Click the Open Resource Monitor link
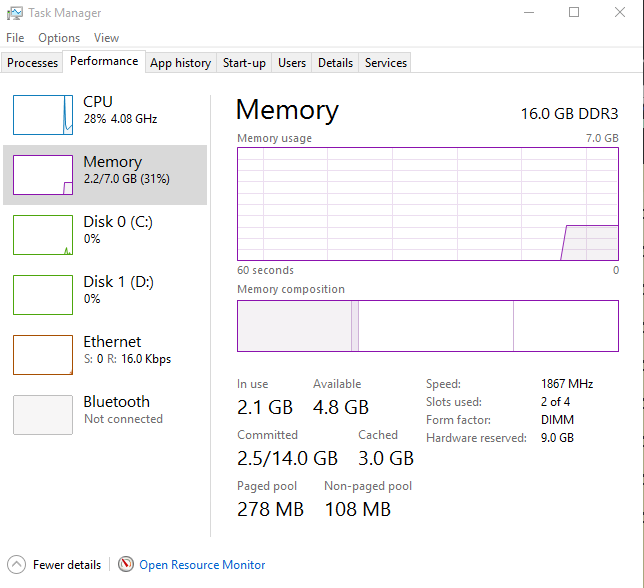 pyautogui.click(x=202, y=565)
